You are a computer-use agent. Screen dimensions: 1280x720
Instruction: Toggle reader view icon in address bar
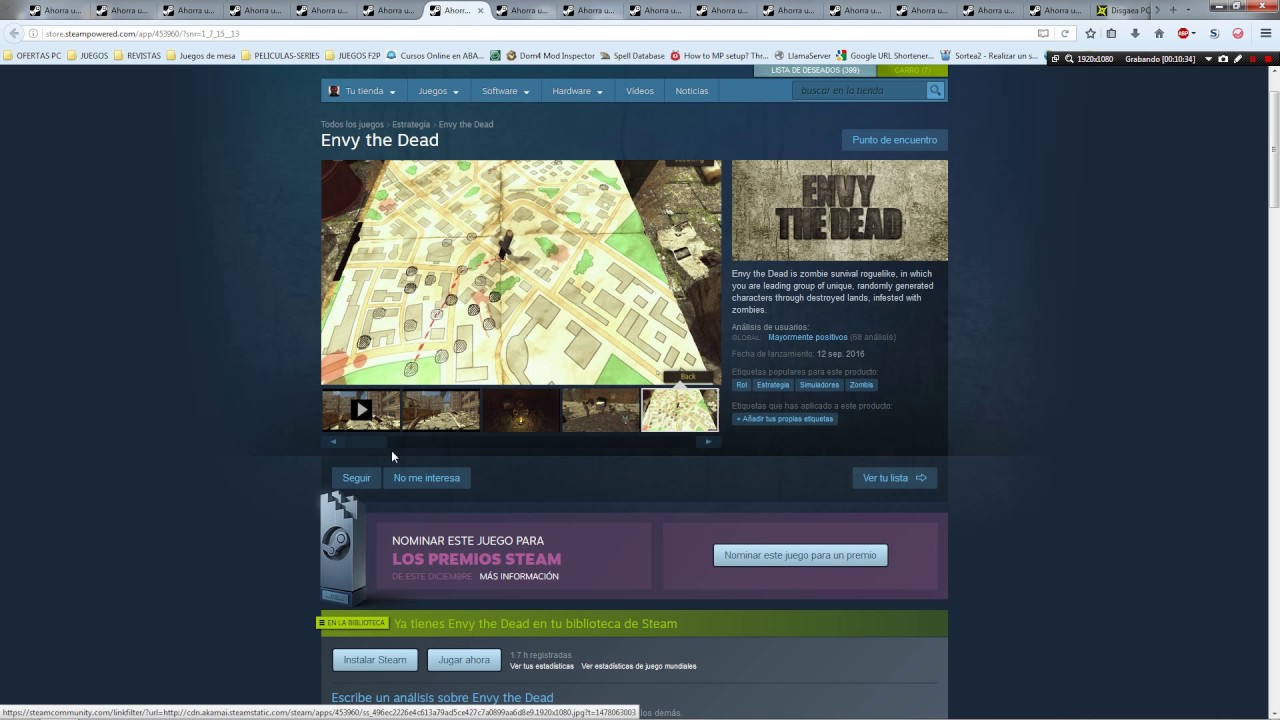pos(1043,33)
